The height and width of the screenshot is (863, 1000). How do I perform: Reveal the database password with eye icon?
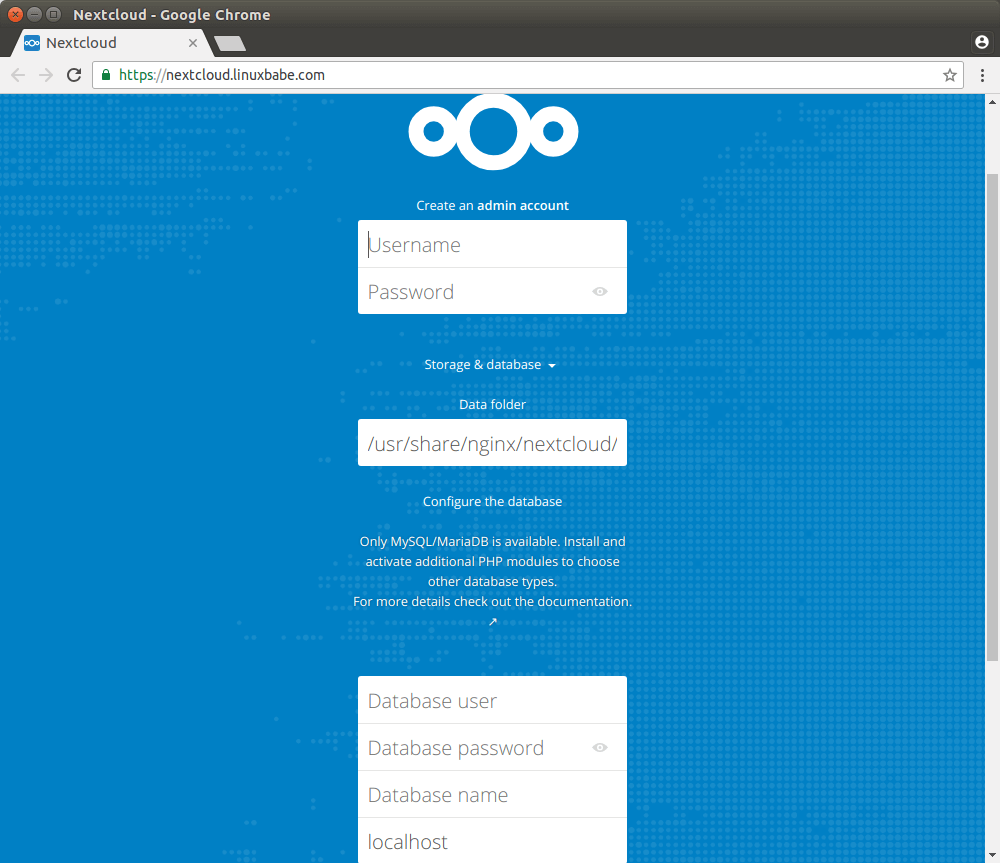pos(599,748)
